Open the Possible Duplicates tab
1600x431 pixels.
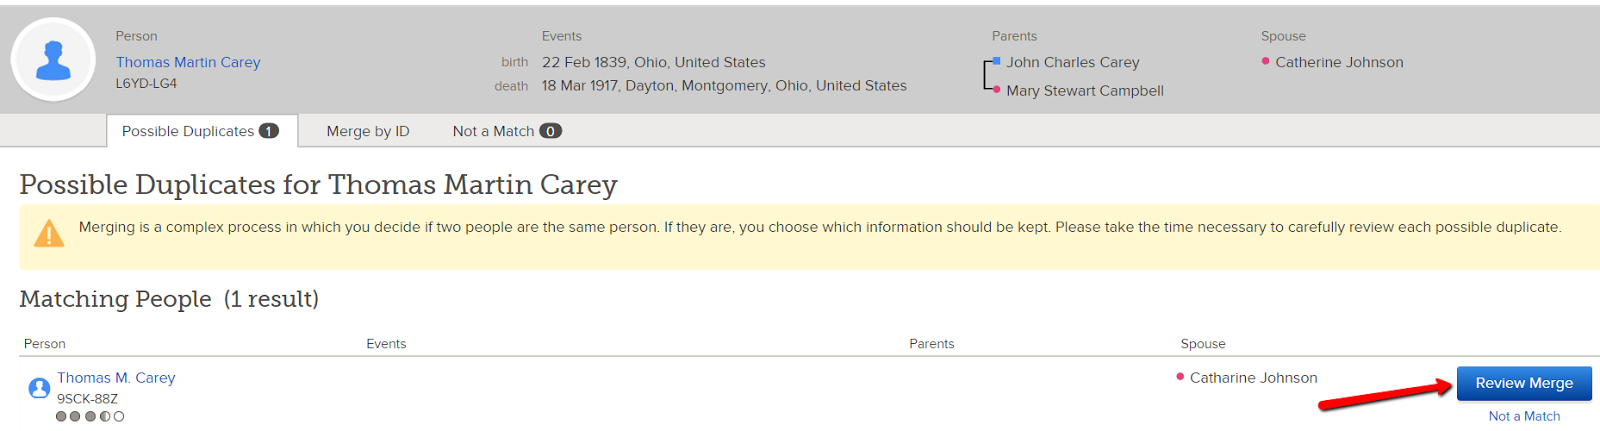click(x=200, y=131)
